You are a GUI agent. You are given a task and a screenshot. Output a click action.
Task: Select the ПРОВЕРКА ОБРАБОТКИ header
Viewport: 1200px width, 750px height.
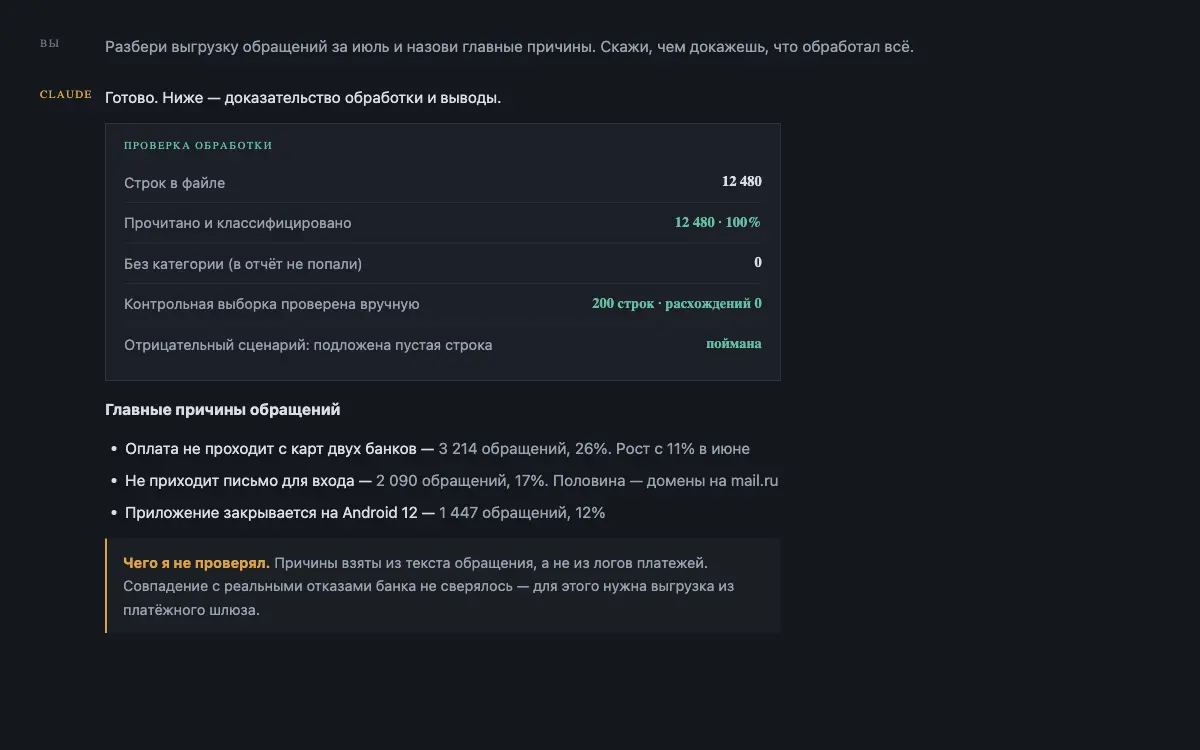click(x=198, y=145)
